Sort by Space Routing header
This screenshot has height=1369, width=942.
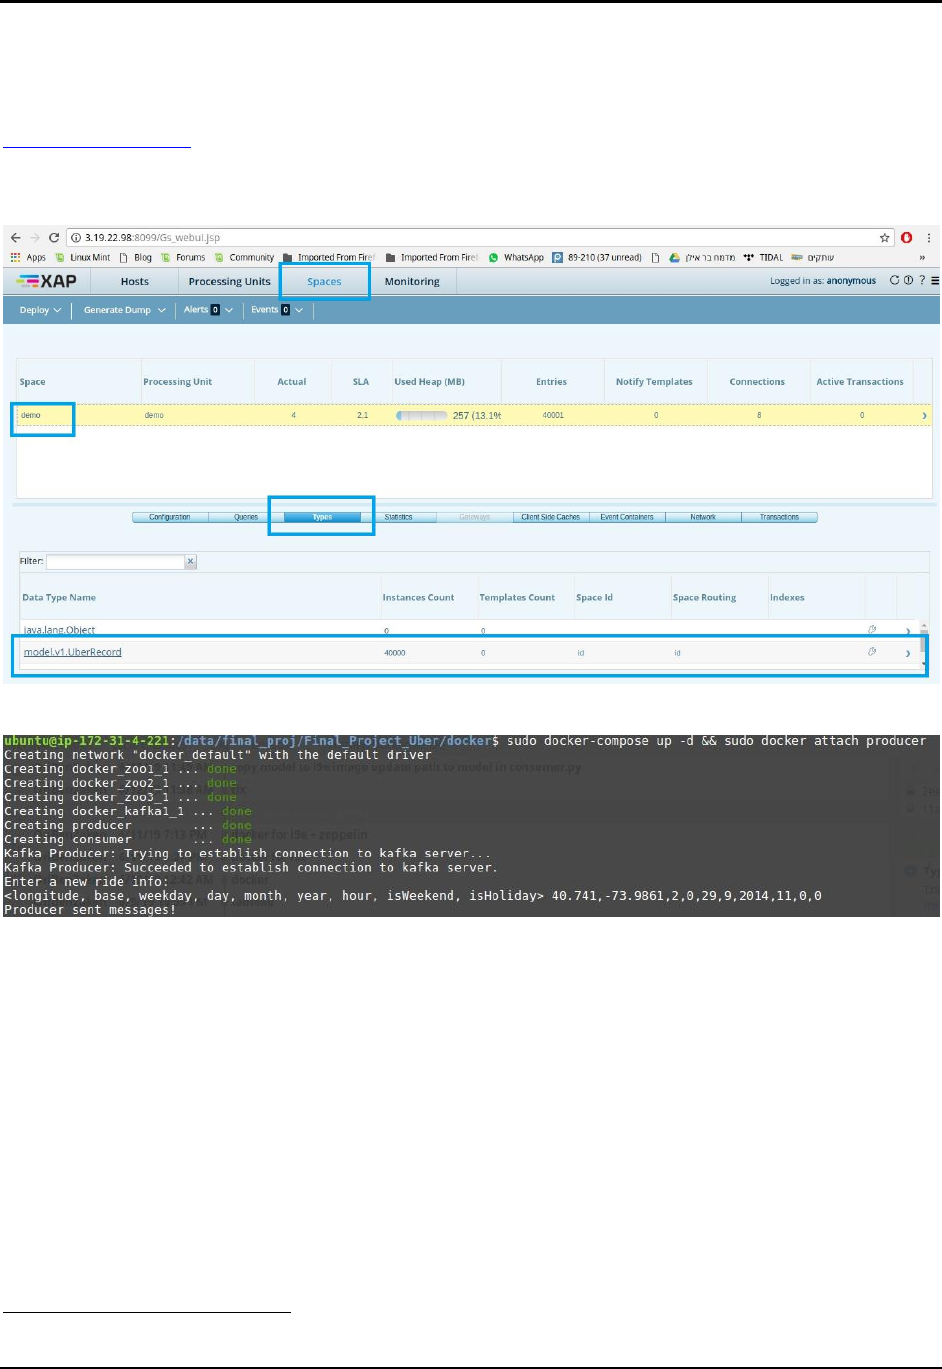pos(704,598)
